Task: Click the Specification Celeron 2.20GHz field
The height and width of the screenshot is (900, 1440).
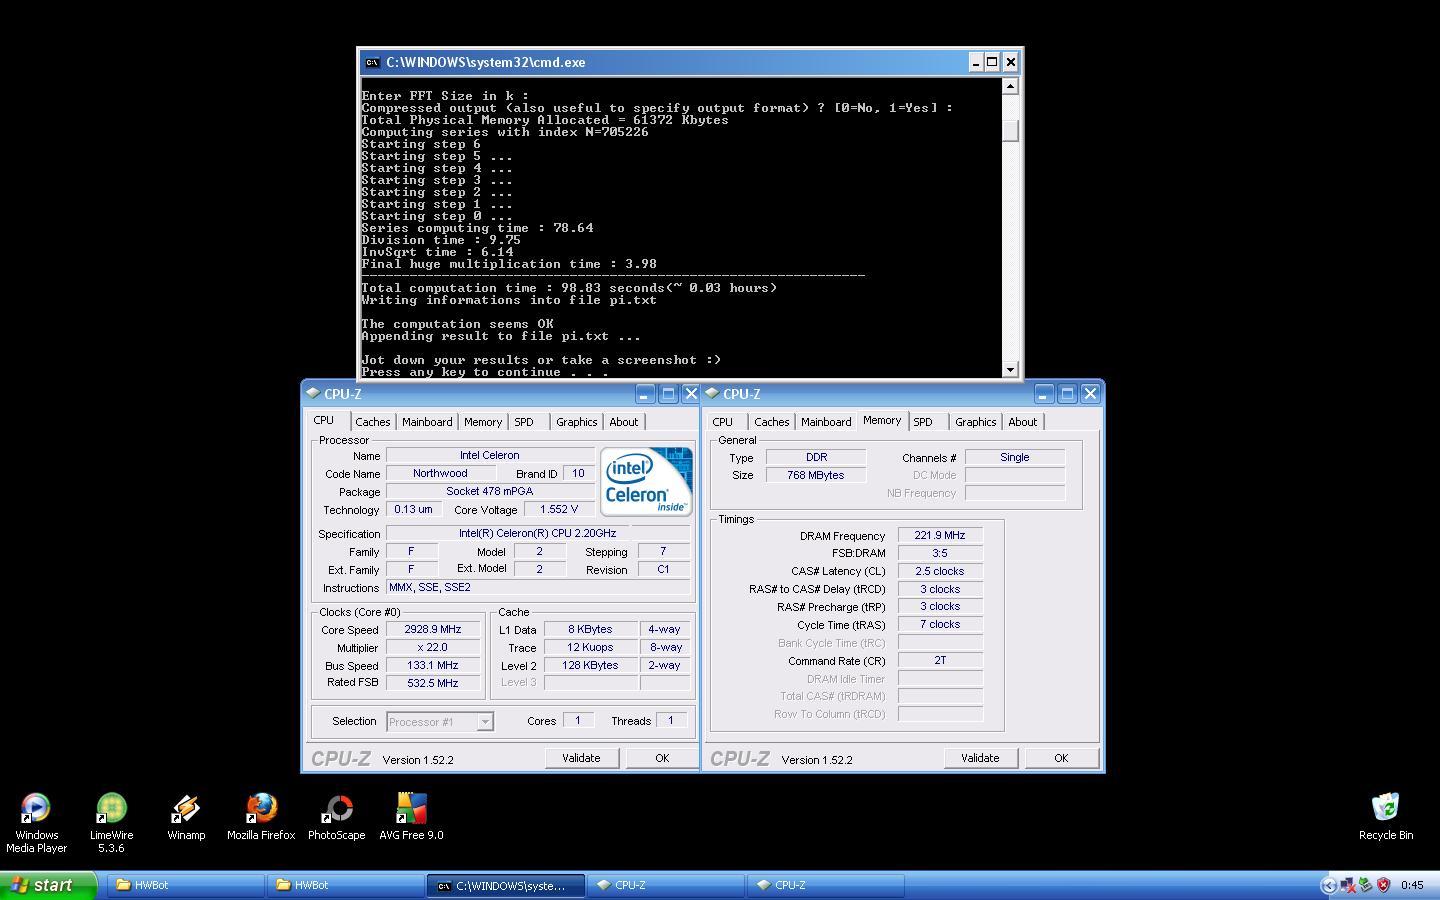Action: tap(538, 534)
